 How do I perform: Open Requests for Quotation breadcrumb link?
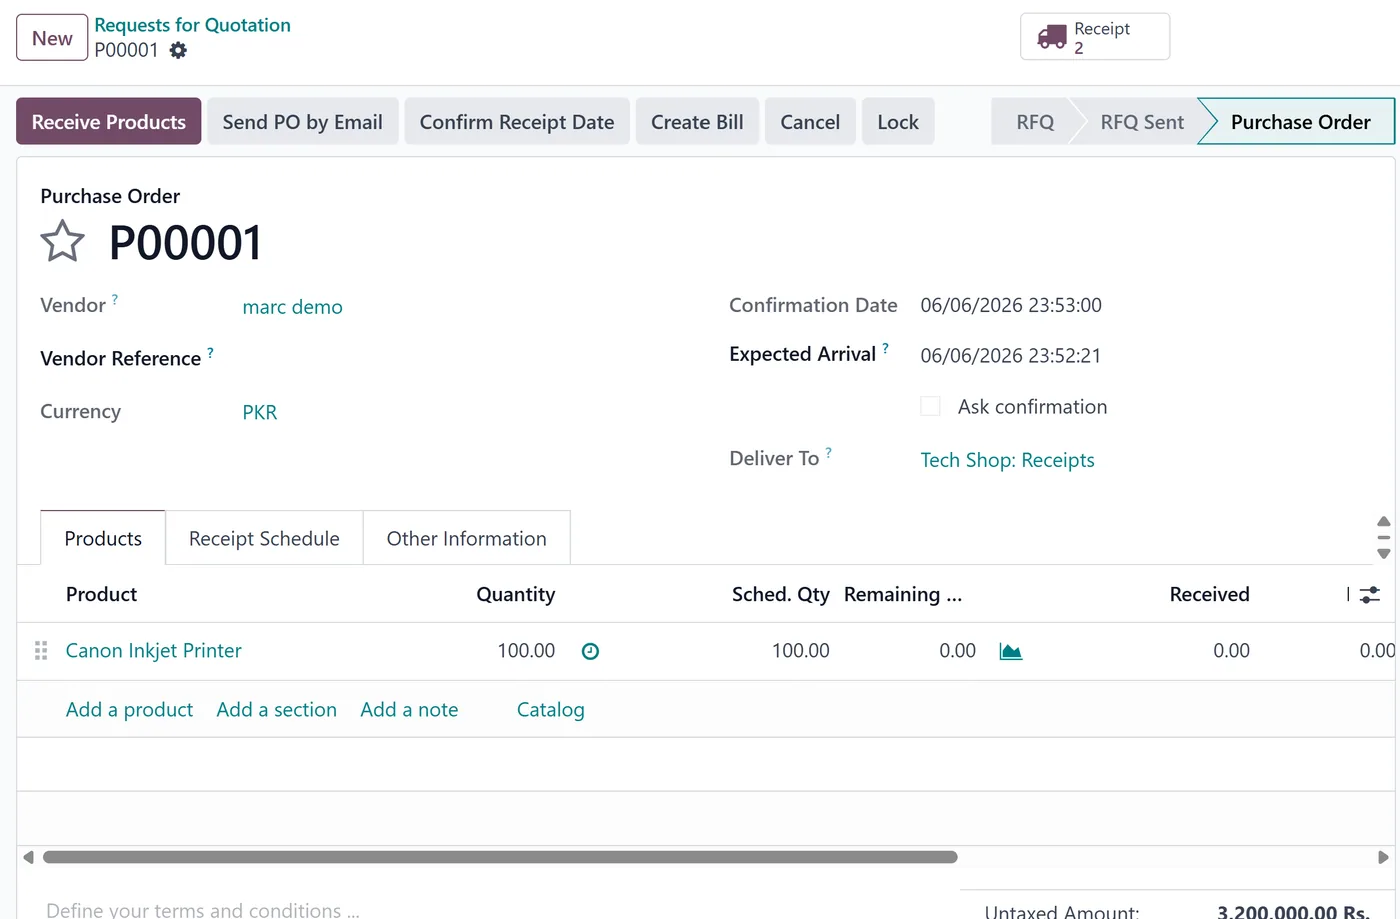[x=192, y=25]
